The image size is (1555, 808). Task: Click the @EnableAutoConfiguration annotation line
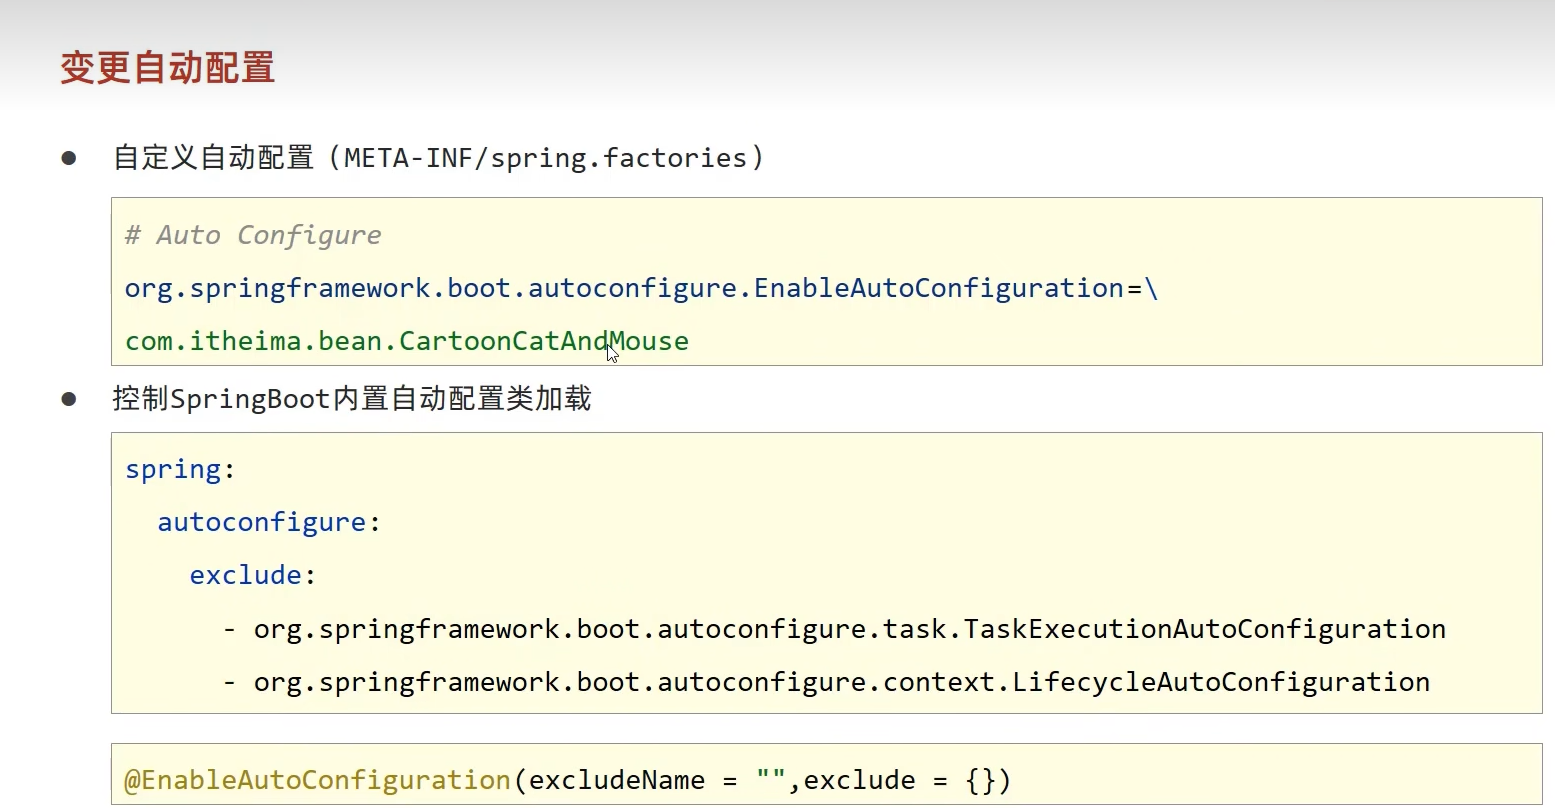pyautogui.click(x=568, y=780)
